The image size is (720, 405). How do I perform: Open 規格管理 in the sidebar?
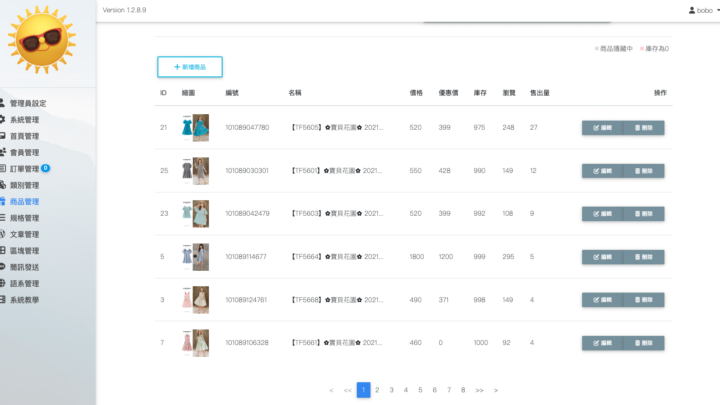pyautogui.click(x=24, y=218)
